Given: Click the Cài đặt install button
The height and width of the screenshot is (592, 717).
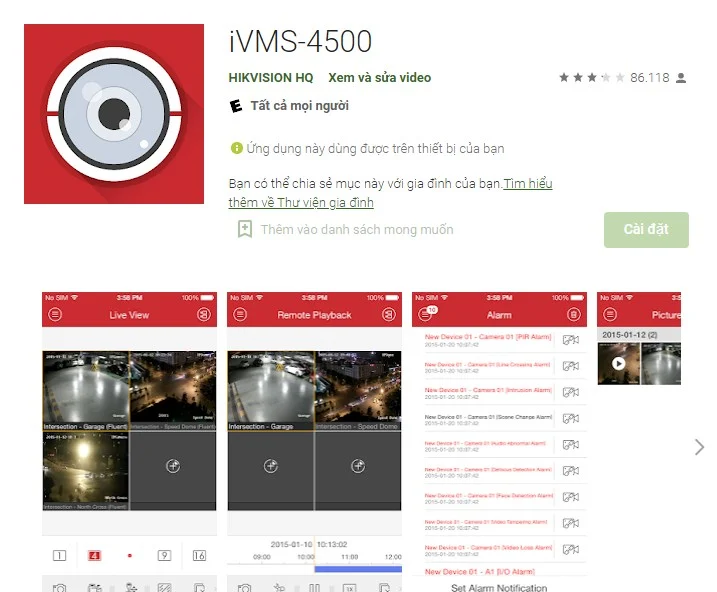Looking at the screenshot, I should click(646, 229).
